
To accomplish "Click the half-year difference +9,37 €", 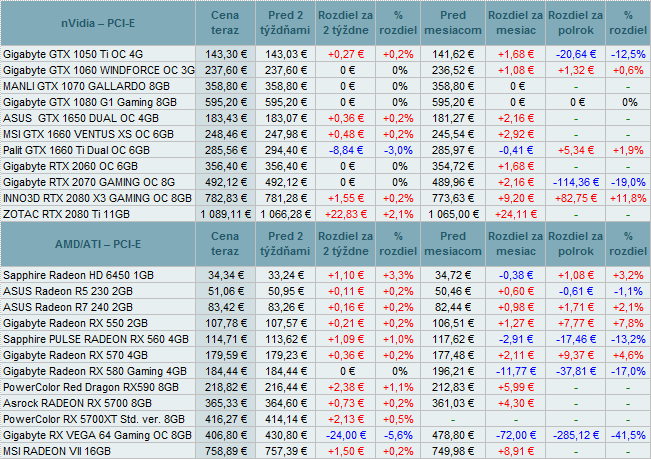I will (576, 355).
